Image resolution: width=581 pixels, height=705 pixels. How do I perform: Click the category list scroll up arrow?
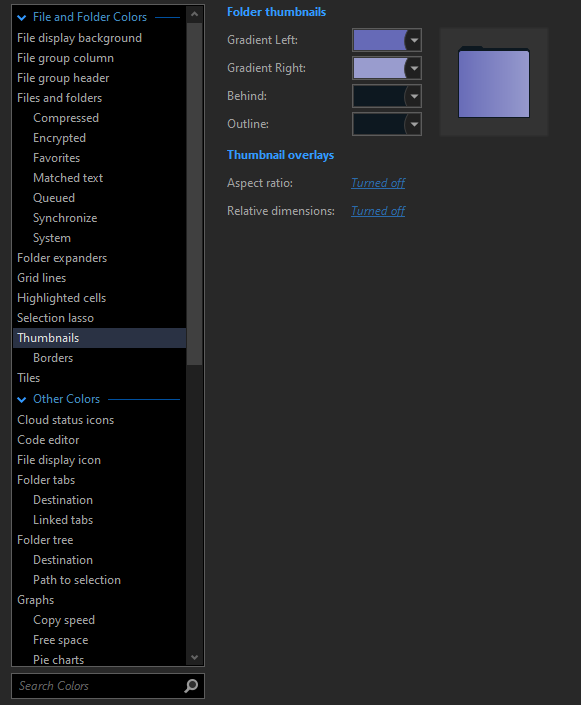pos(195,14)
